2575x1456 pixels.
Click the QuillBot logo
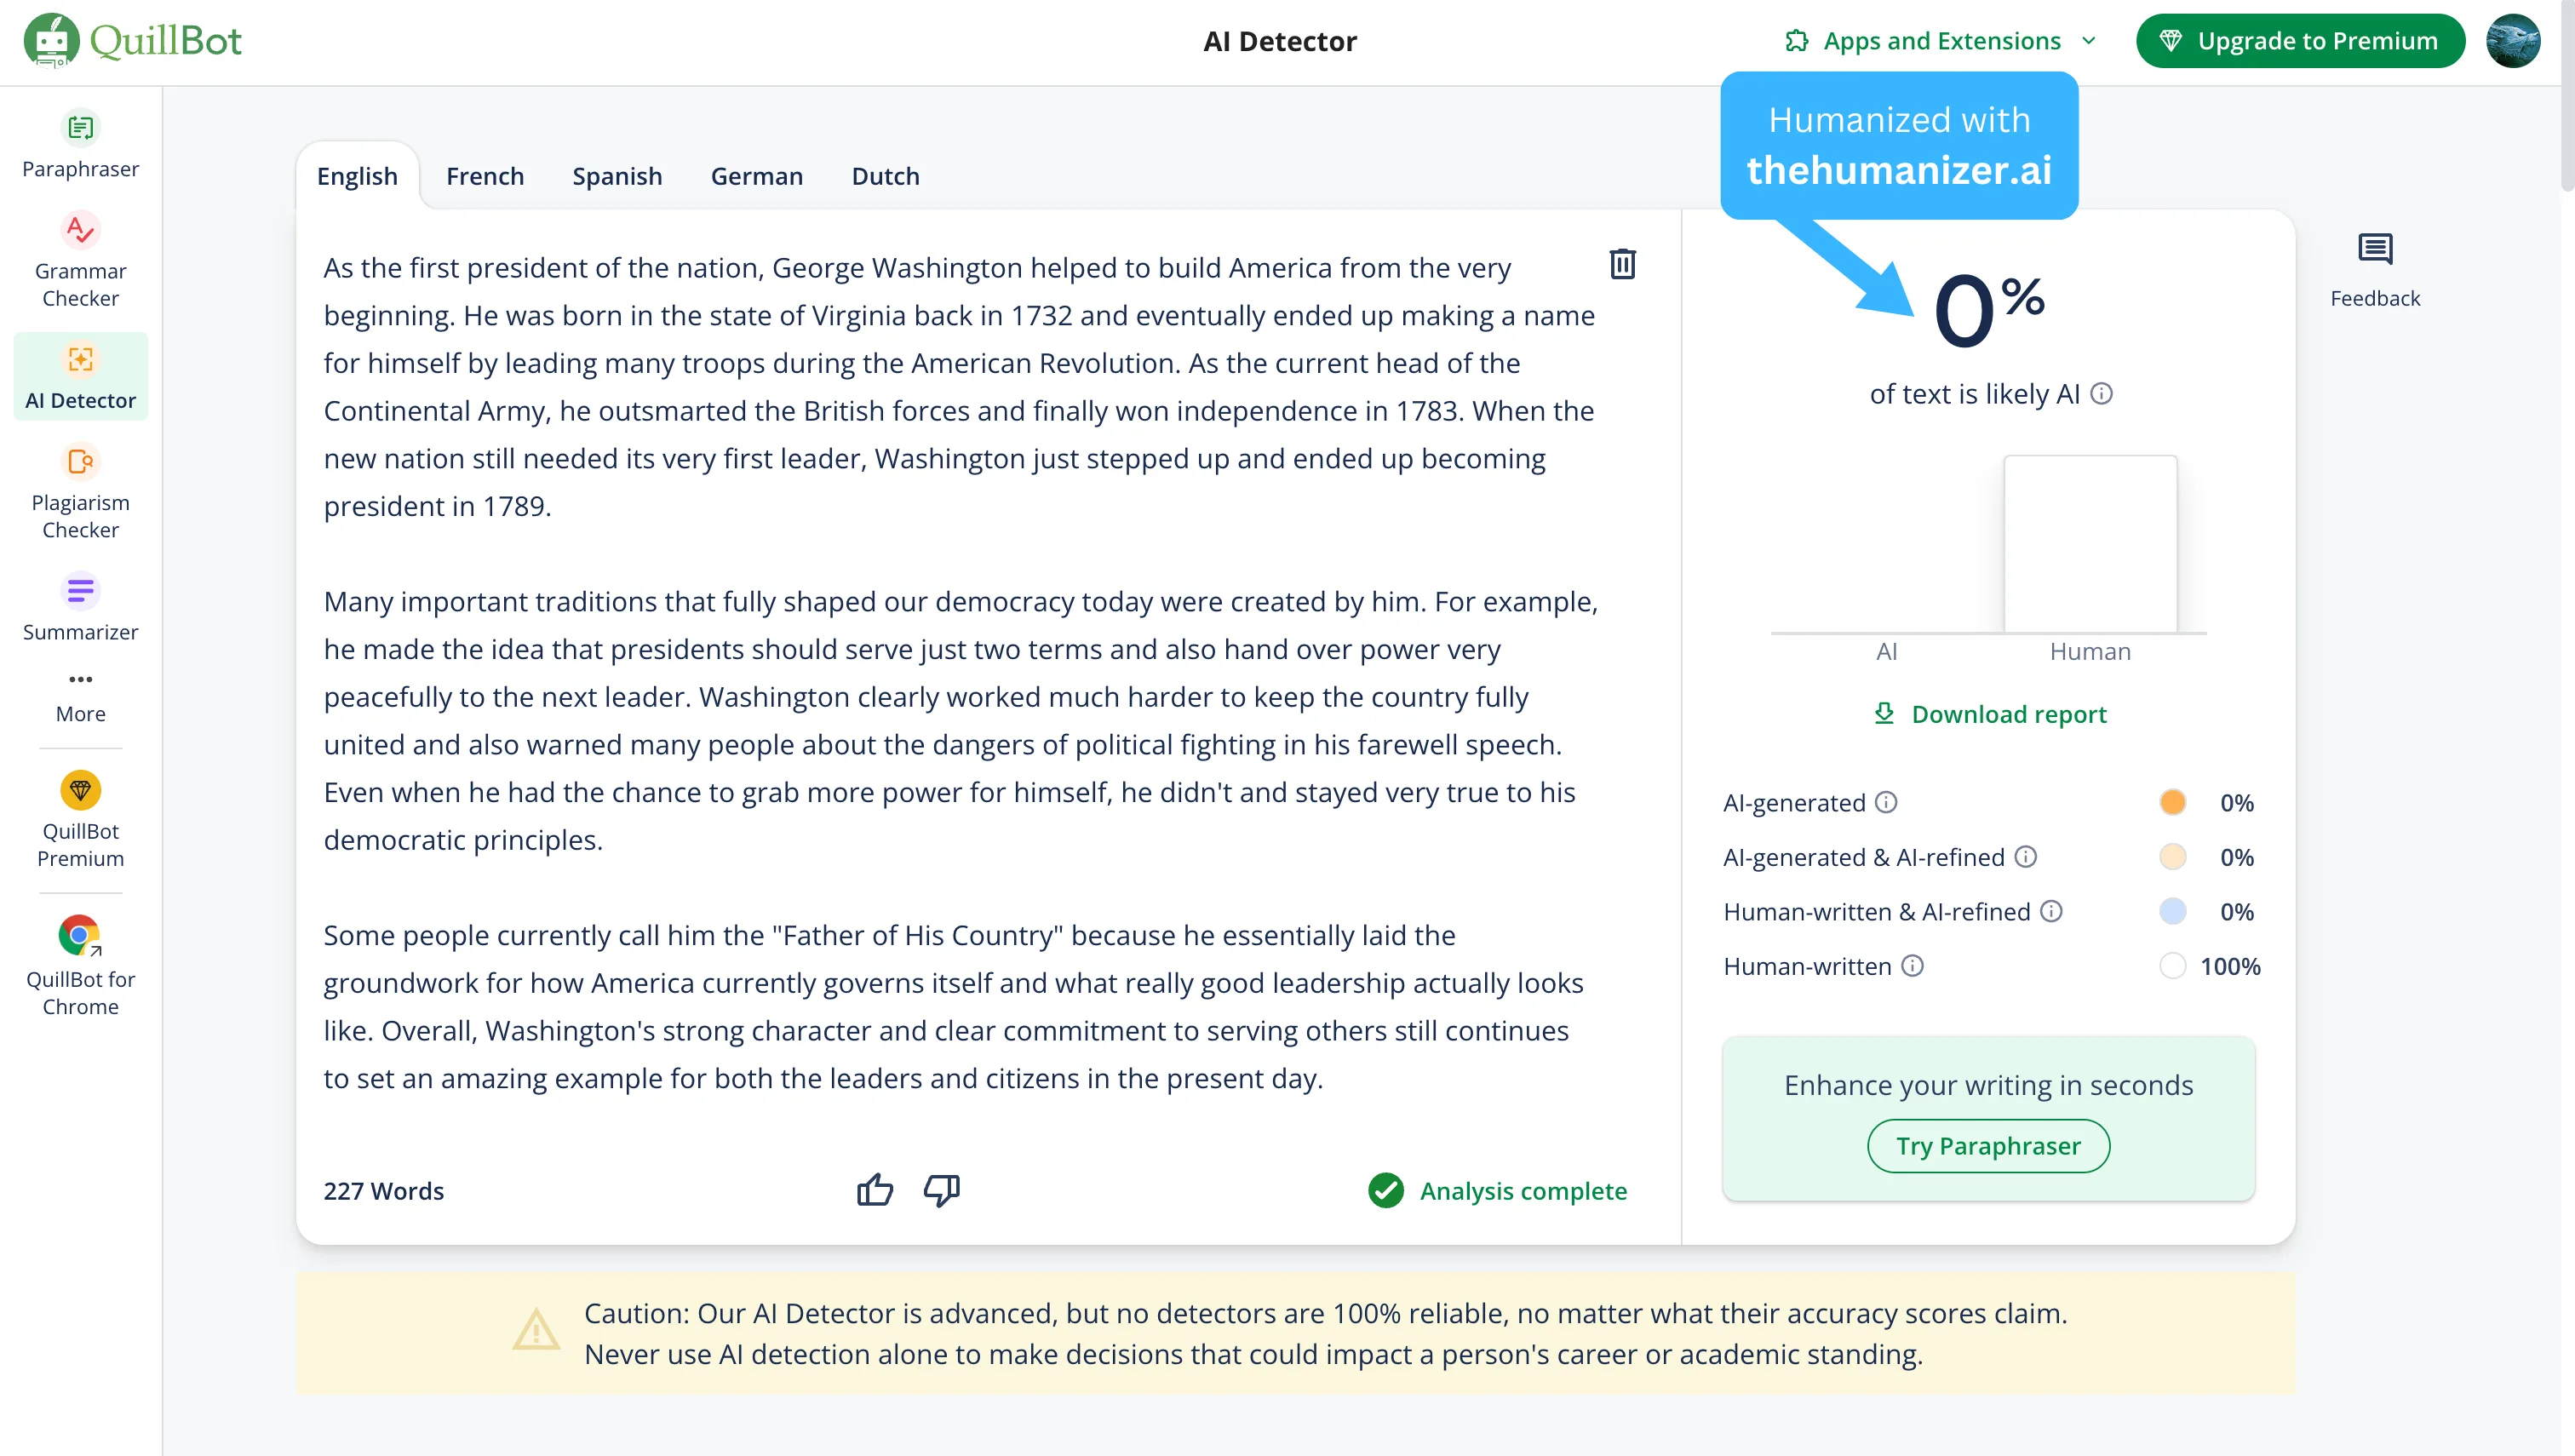pyautogui.click(x=133, y=41)
